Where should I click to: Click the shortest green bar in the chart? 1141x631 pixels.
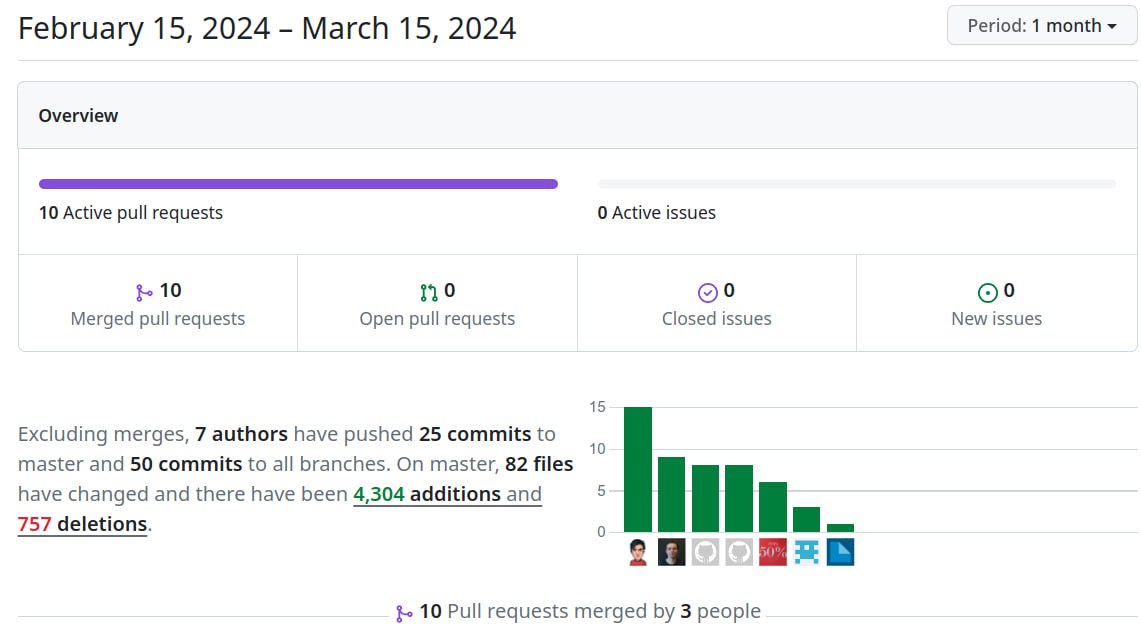pos(840,528)
